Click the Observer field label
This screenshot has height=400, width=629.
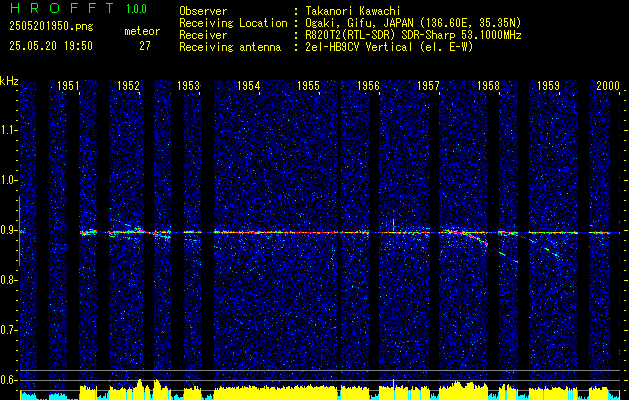[203, 11]
